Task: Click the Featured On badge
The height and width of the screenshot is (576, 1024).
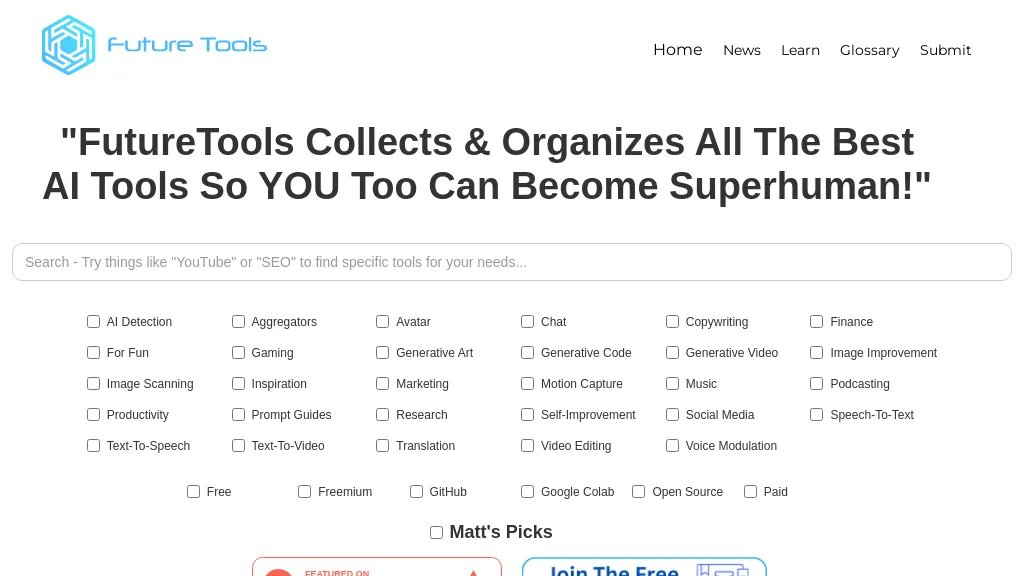Action: (376, 567)
